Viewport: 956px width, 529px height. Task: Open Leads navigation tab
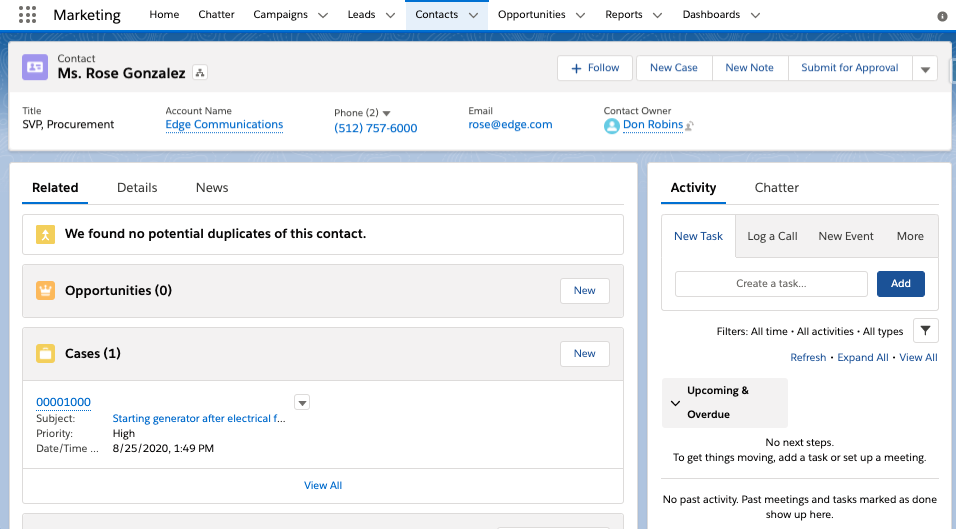[x=362, y=15]
